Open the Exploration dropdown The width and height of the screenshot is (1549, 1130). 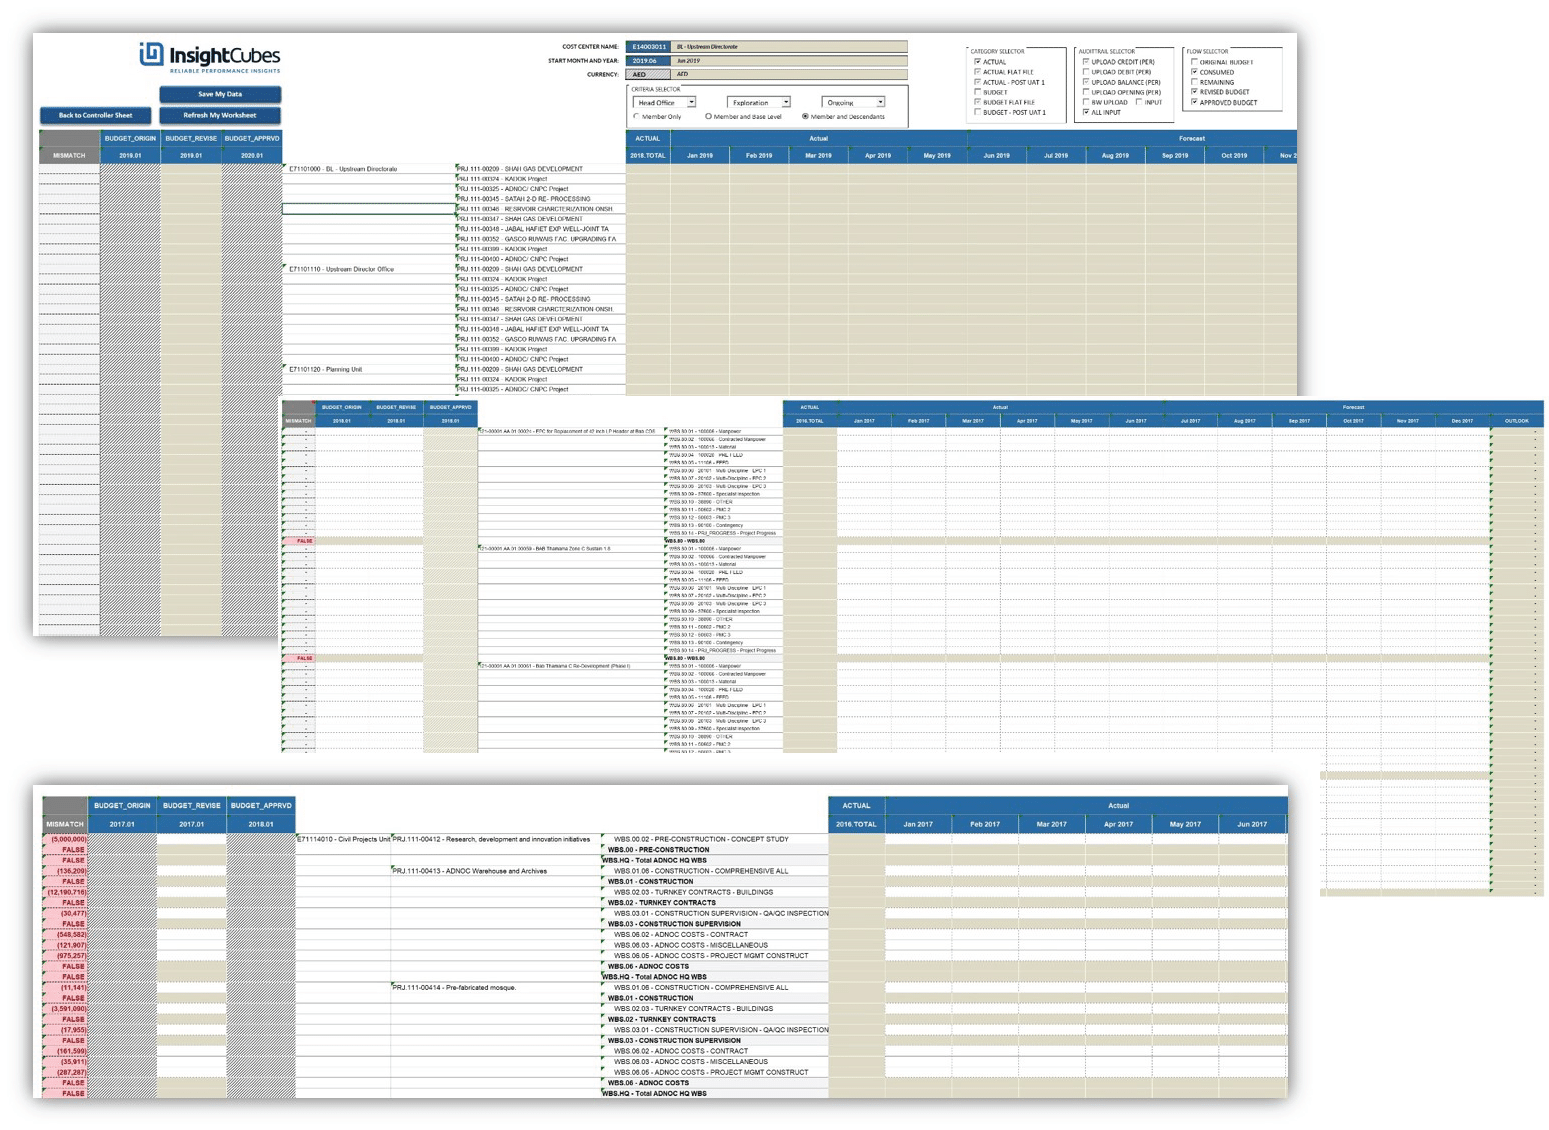(x=758, y=102)
